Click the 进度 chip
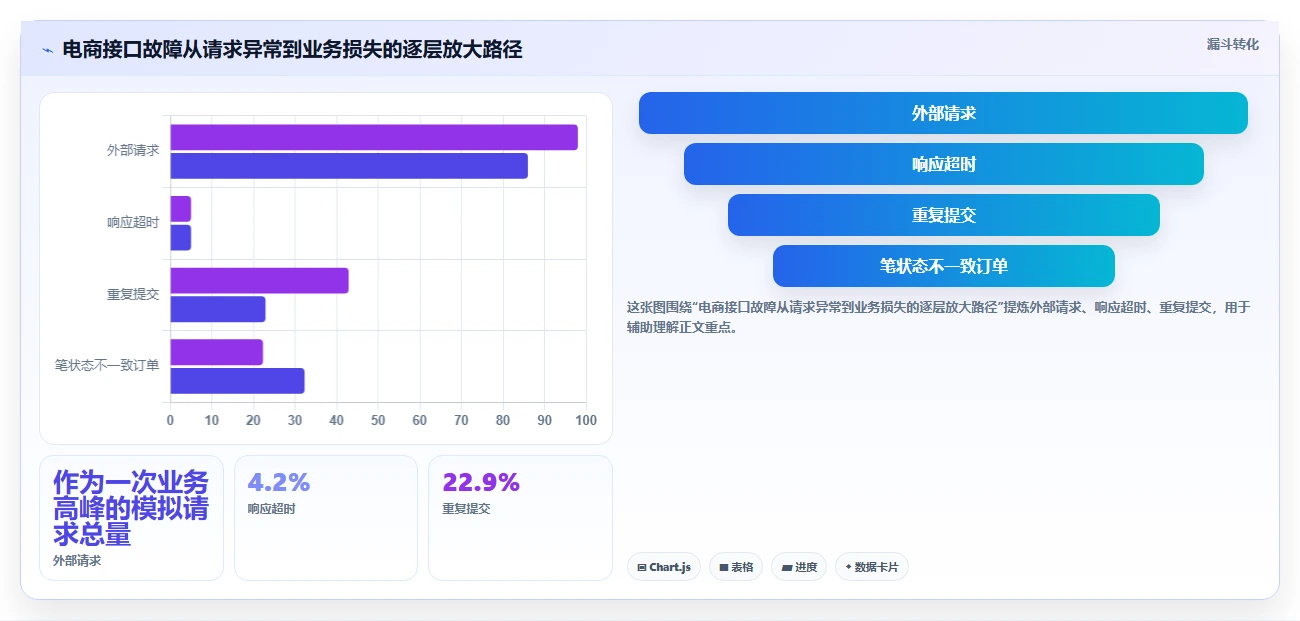The image size is (1300, 621). [799, 567]
